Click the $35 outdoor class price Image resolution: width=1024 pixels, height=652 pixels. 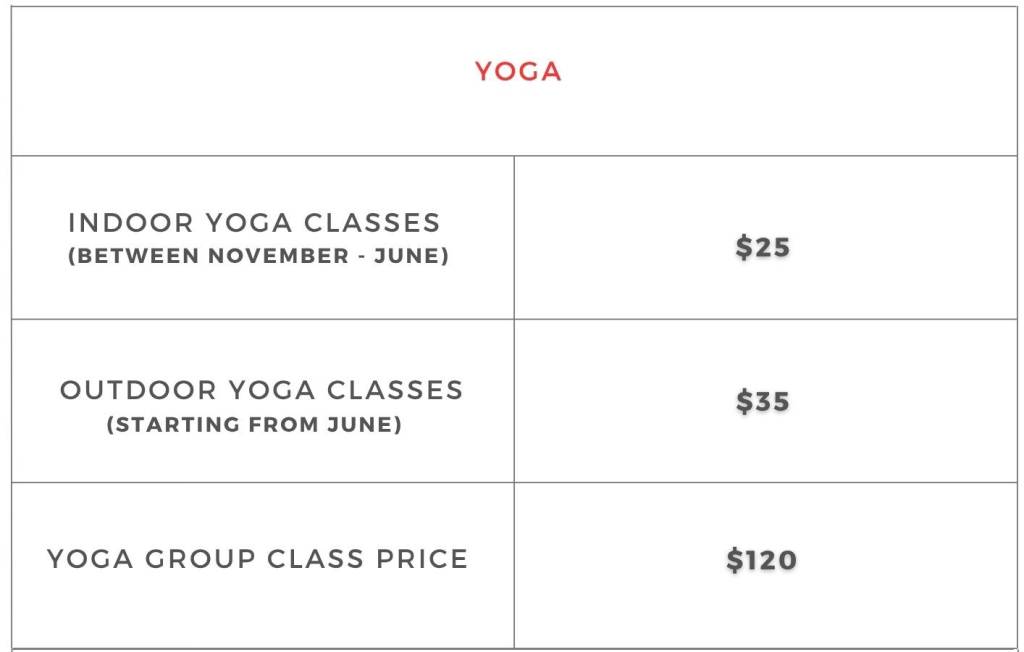tap(762, 401)
